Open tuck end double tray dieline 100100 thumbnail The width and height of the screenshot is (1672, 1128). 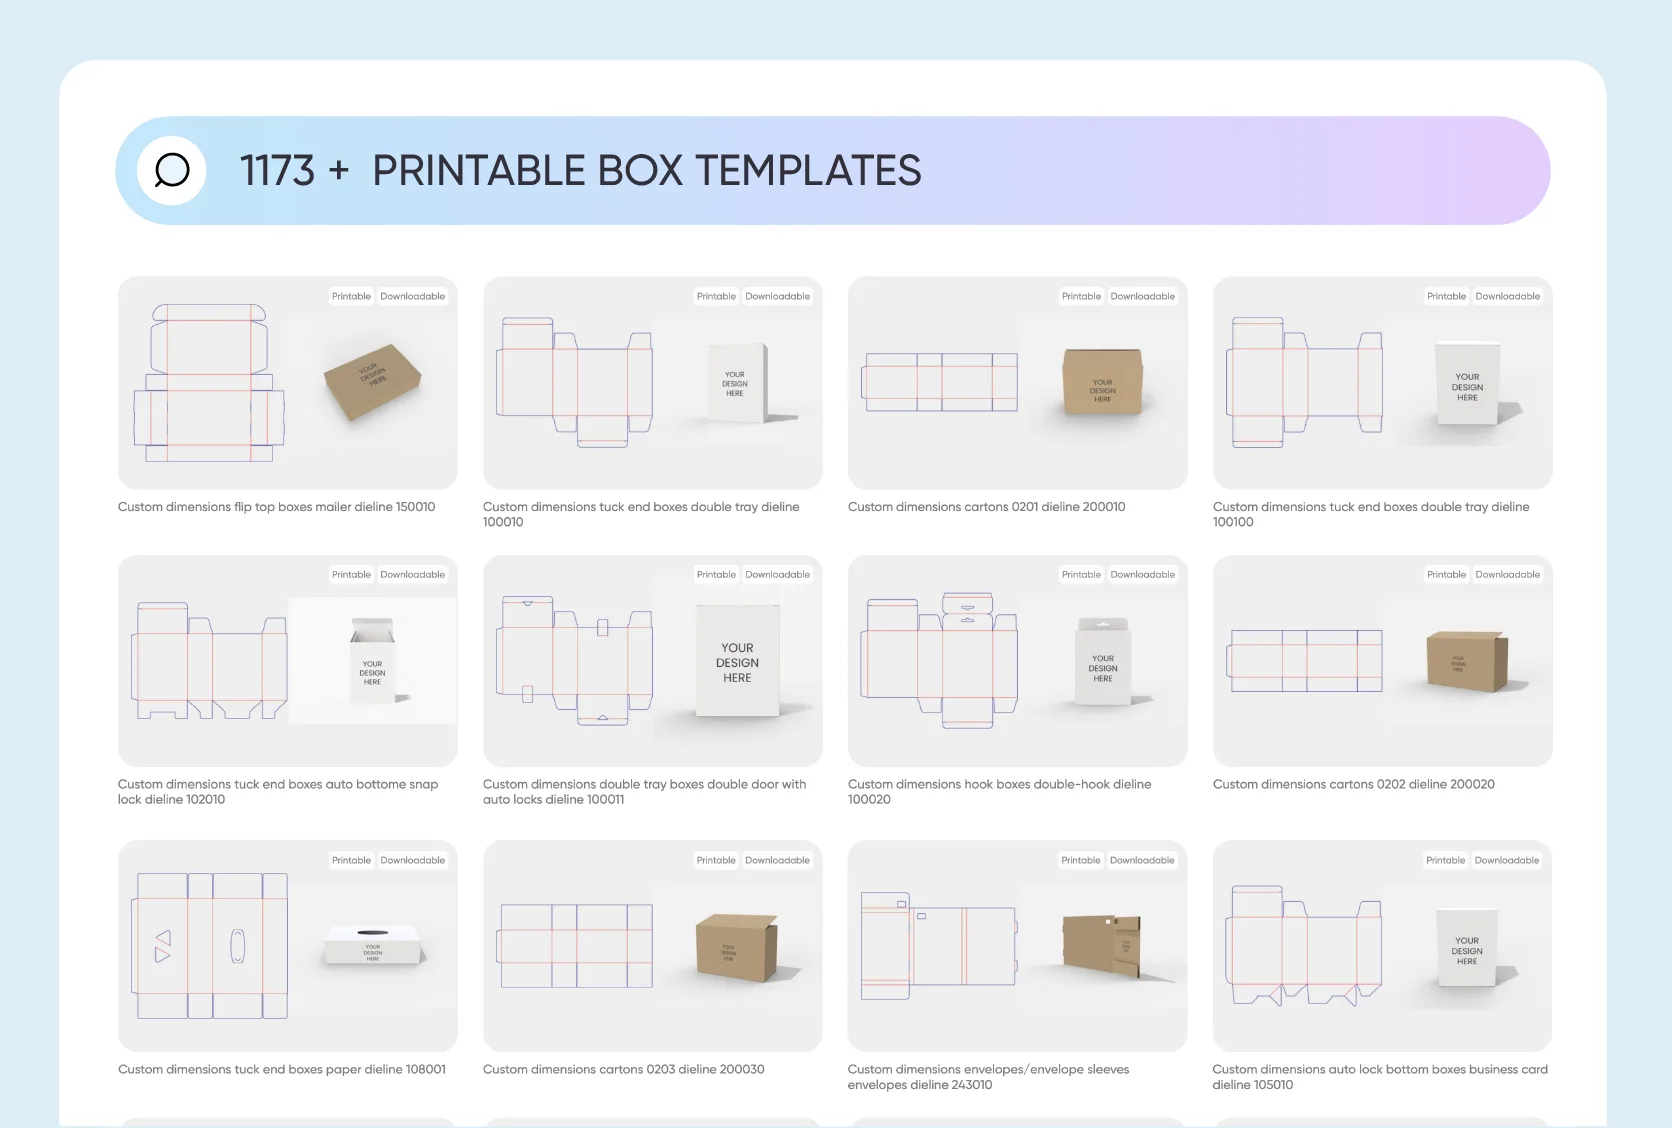pos(1383,383)
